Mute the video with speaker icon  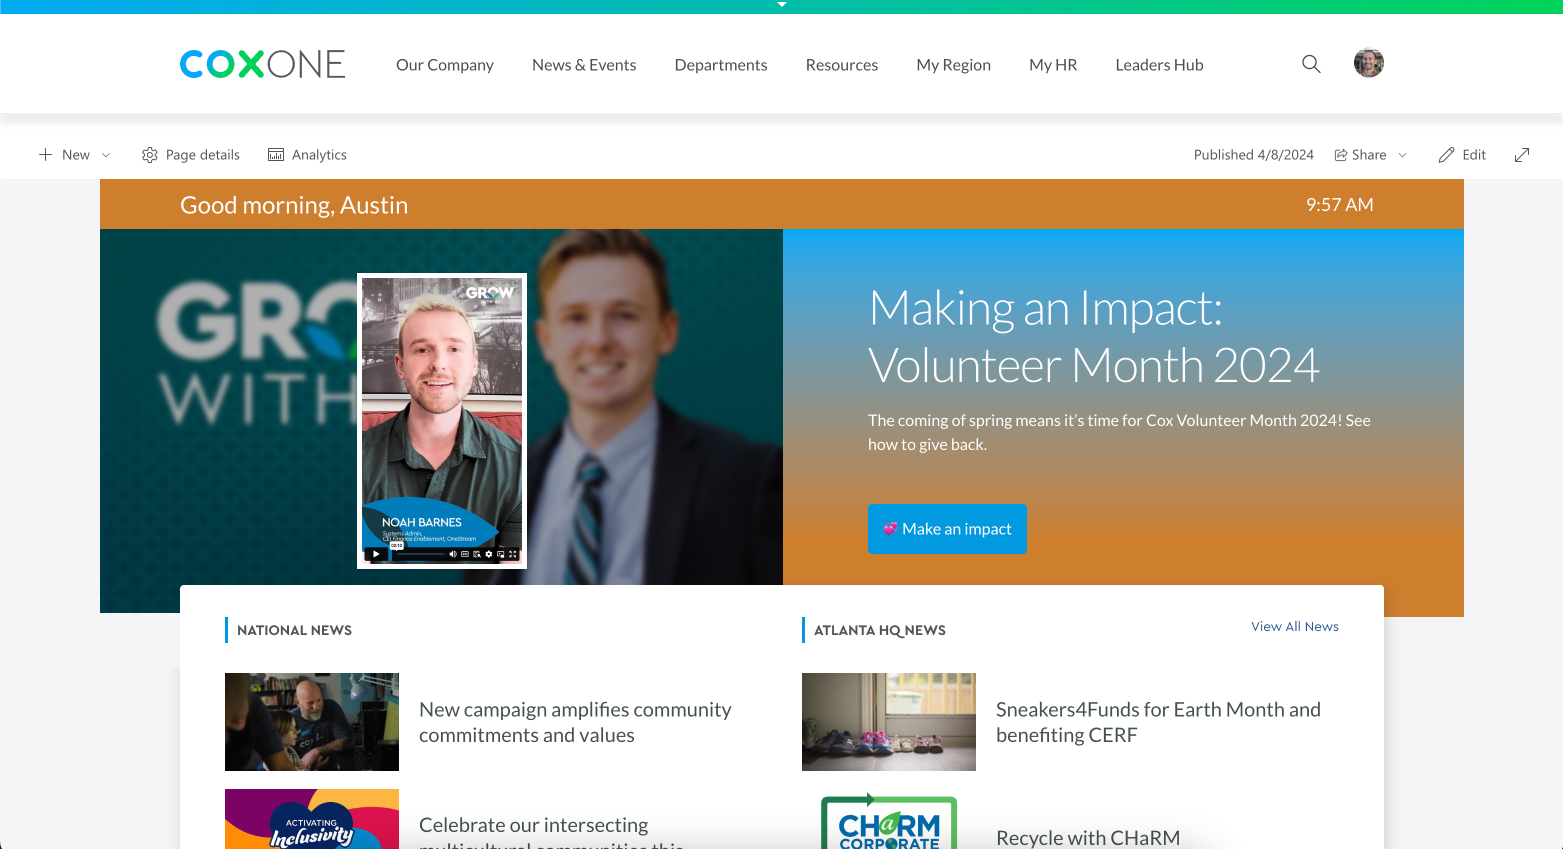point(453,554)
